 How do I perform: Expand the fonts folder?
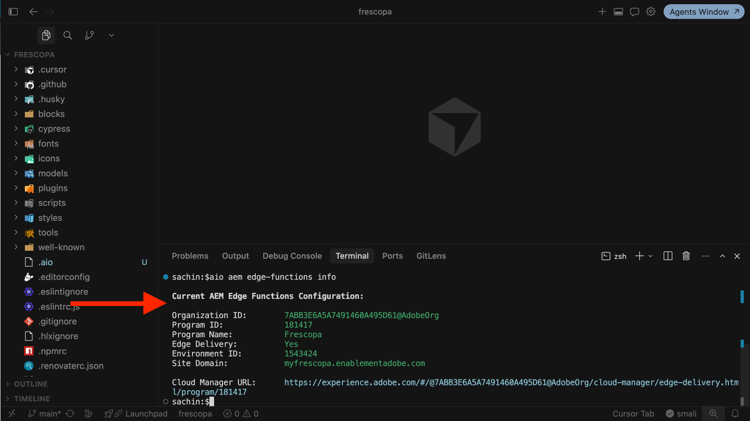(x=16, y=144)
